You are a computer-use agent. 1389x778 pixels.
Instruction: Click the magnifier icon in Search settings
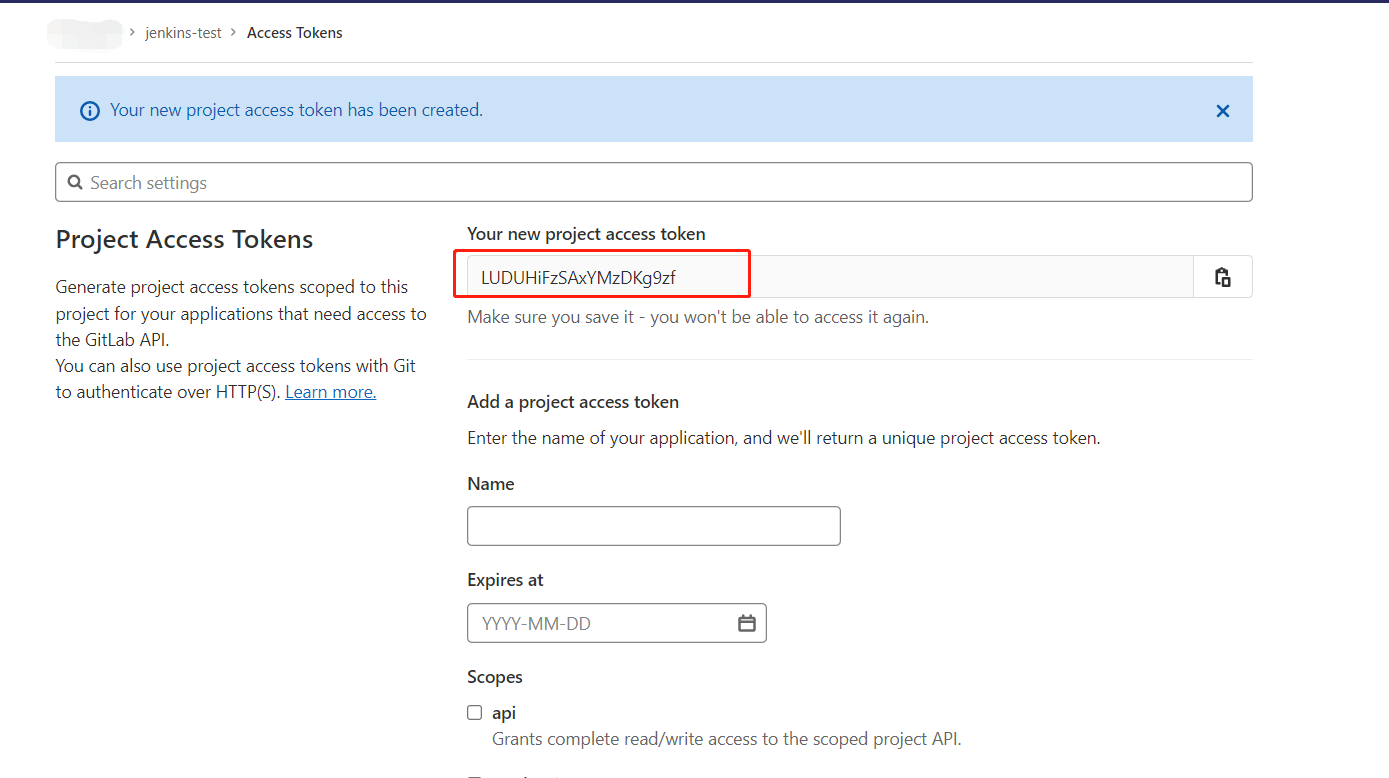tap(75, 183)
